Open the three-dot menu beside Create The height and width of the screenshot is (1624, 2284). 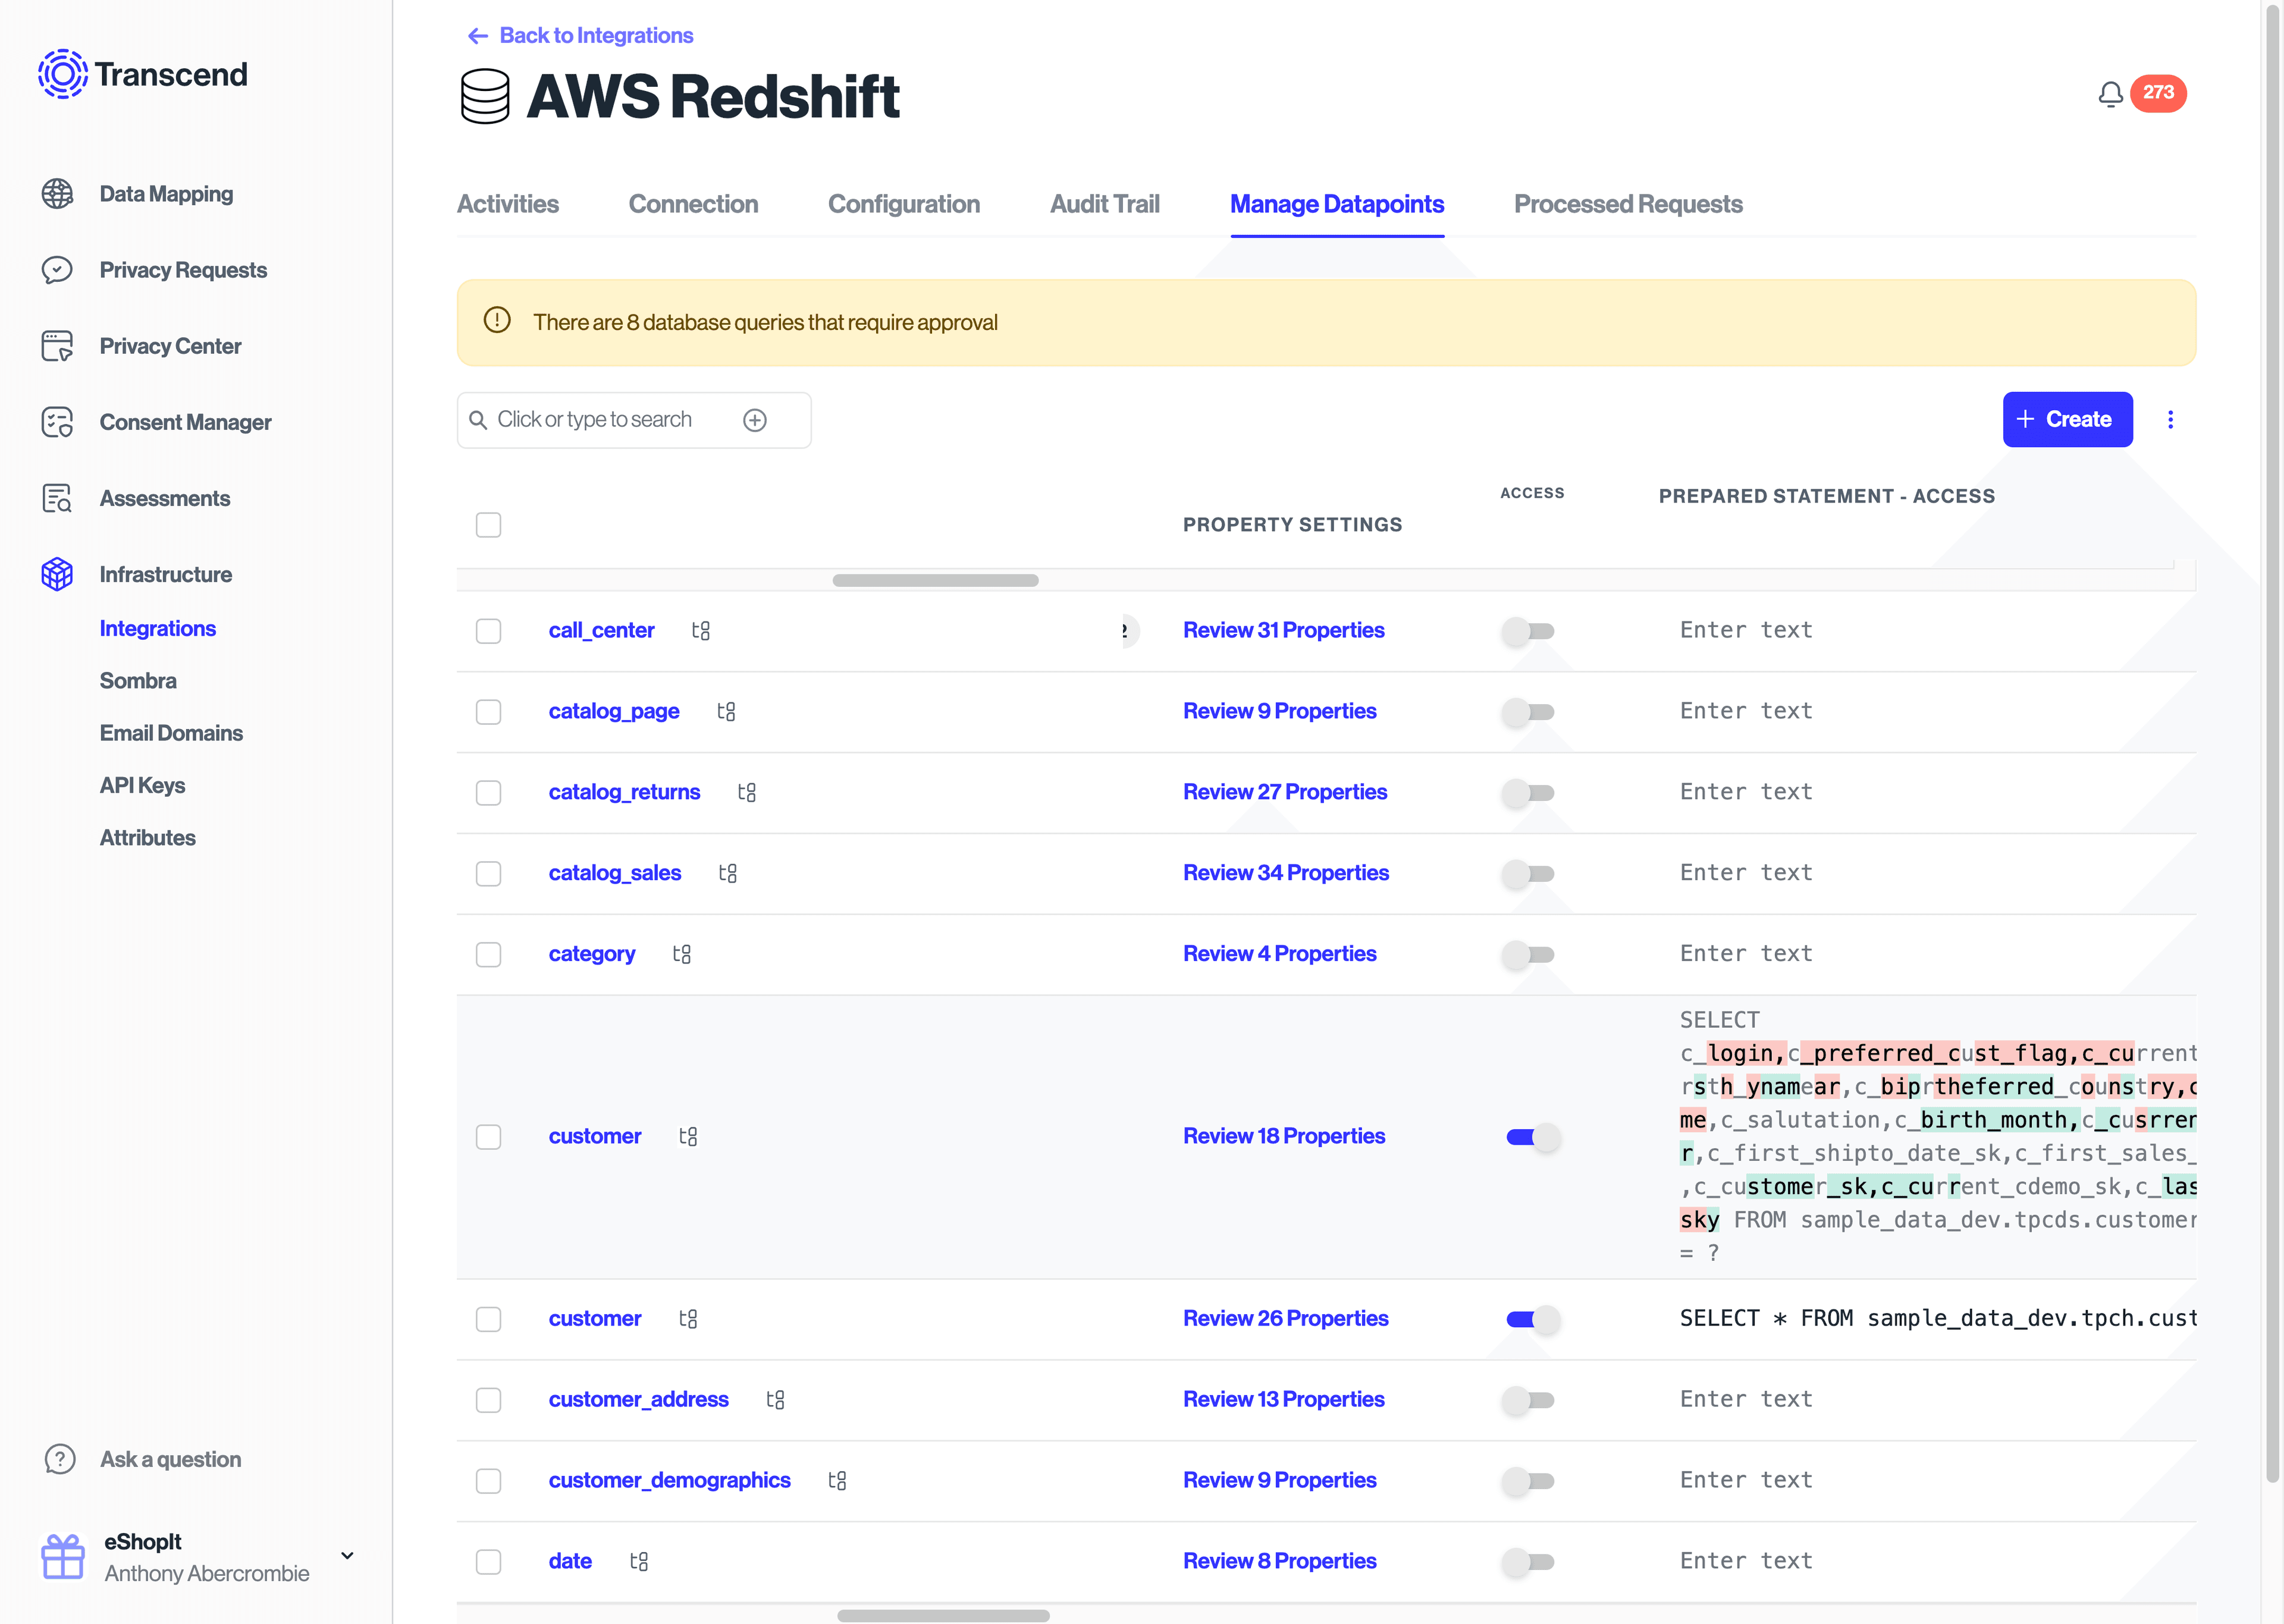[x=2170, y=420]
